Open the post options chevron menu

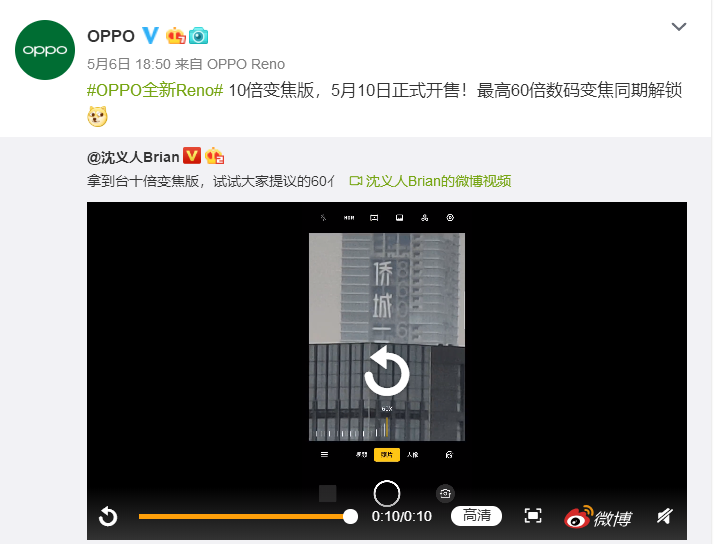[679, 27]
